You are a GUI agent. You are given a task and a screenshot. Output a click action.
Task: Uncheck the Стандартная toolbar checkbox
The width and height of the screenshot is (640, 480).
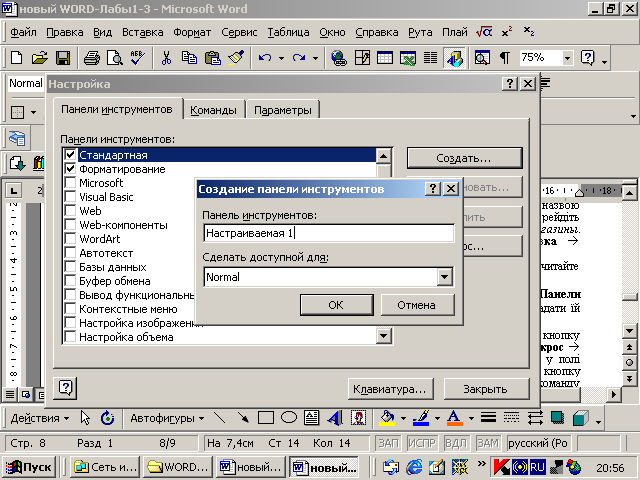coord(70,155)
